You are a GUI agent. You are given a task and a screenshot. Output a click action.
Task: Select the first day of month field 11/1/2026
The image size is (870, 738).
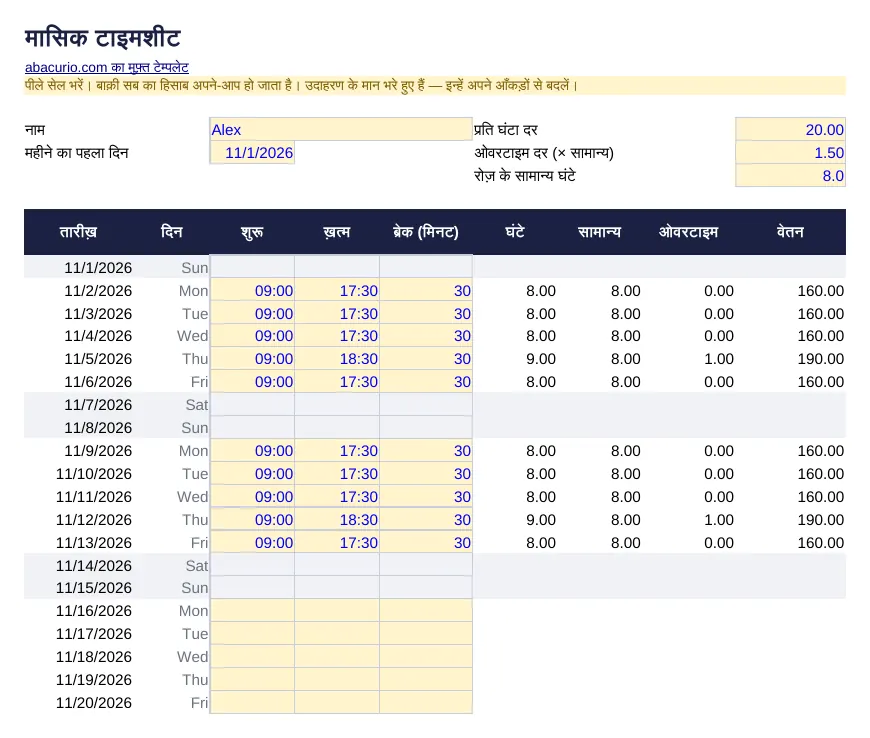tap(252, 153)
